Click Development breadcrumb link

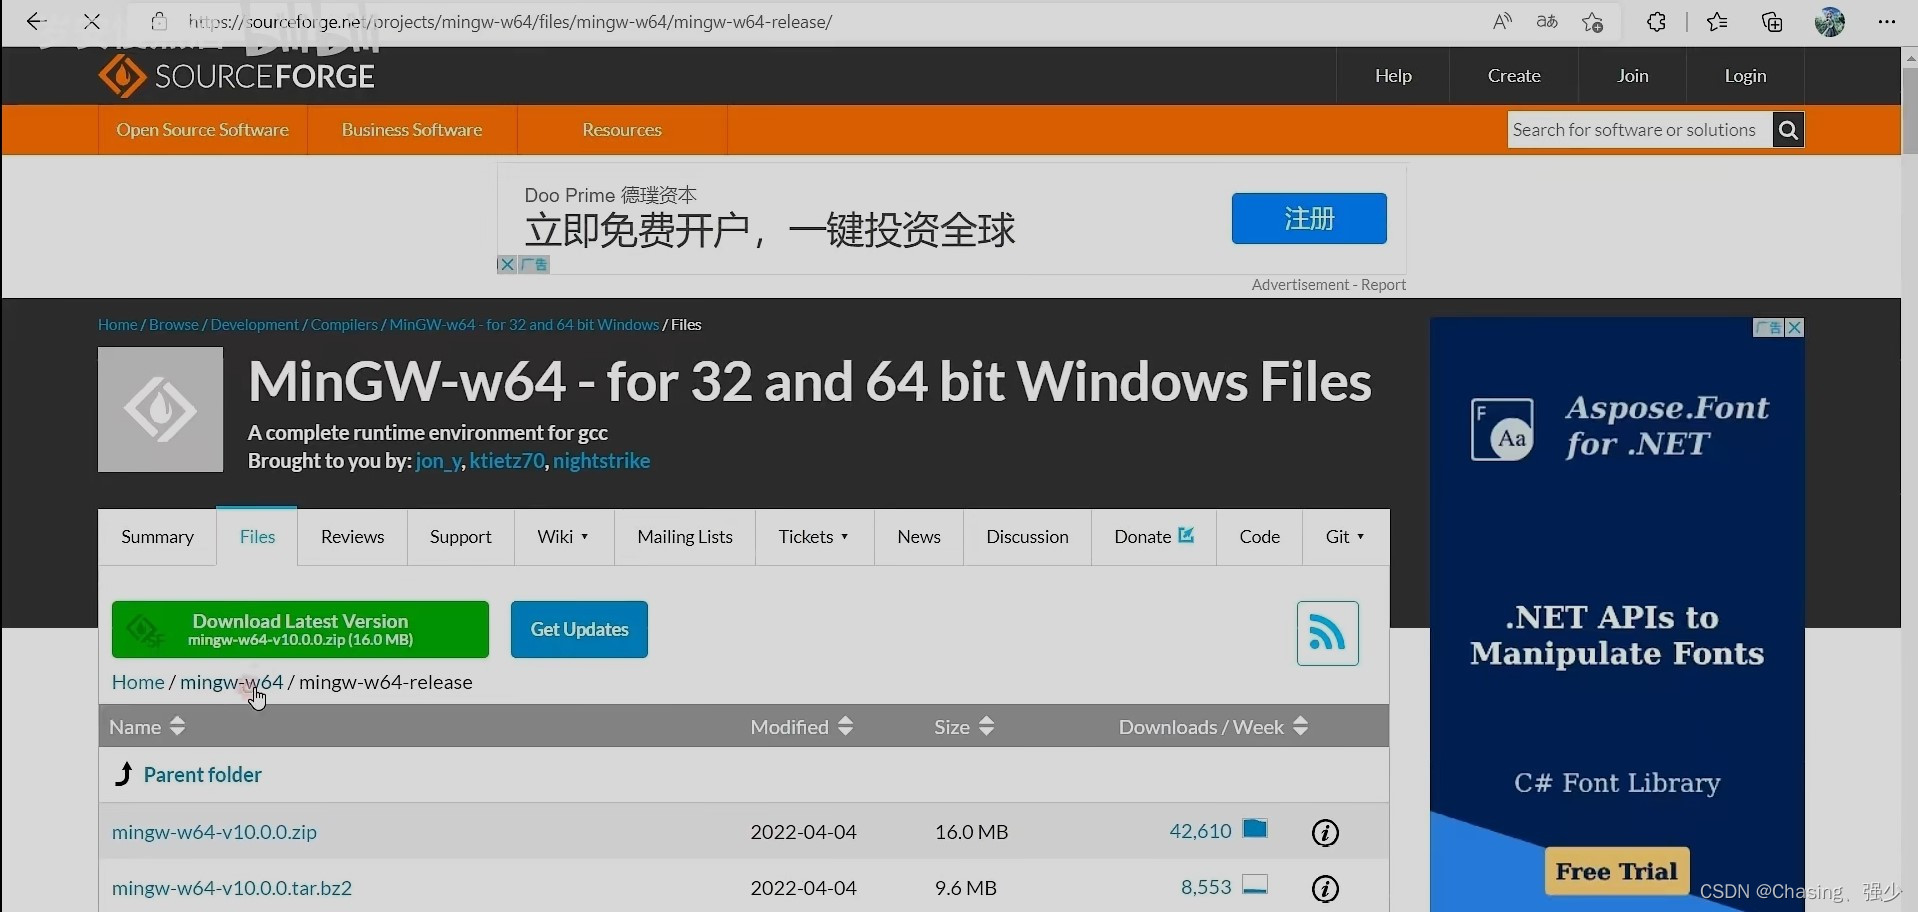click(254, 325)
